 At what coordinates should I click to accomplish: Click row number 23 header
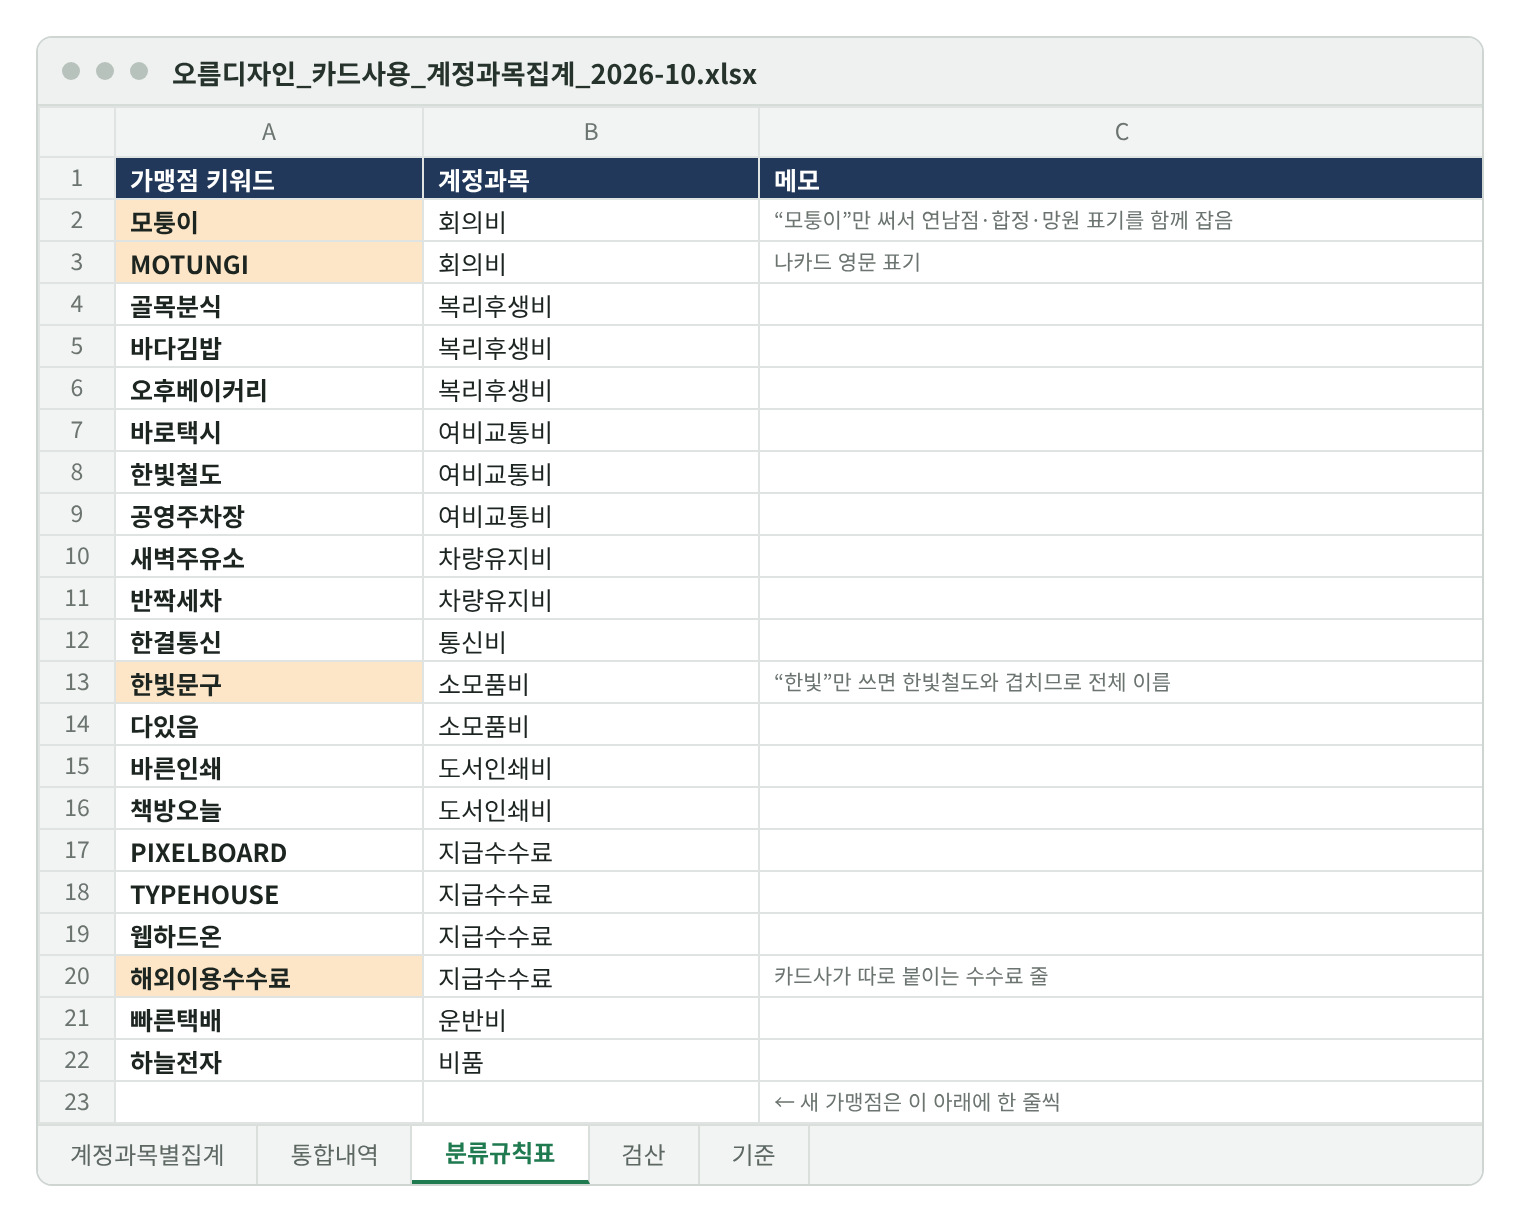(x=77, y=1102)
